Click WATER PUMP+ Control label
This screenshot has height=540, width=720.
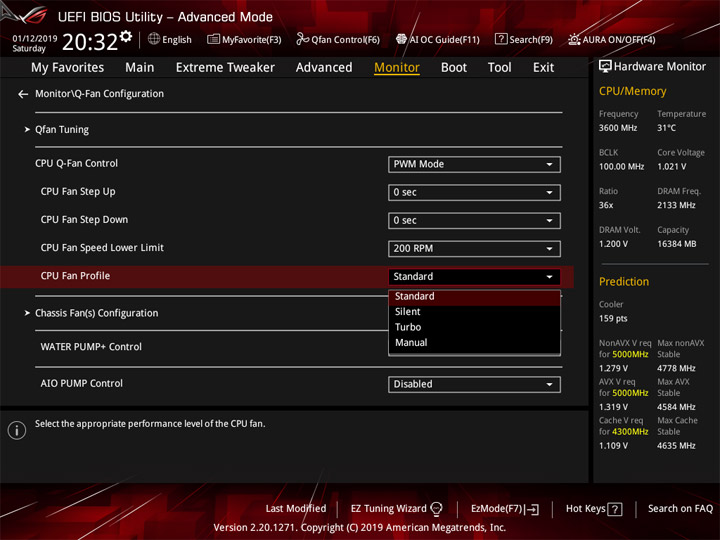(91, 347)
